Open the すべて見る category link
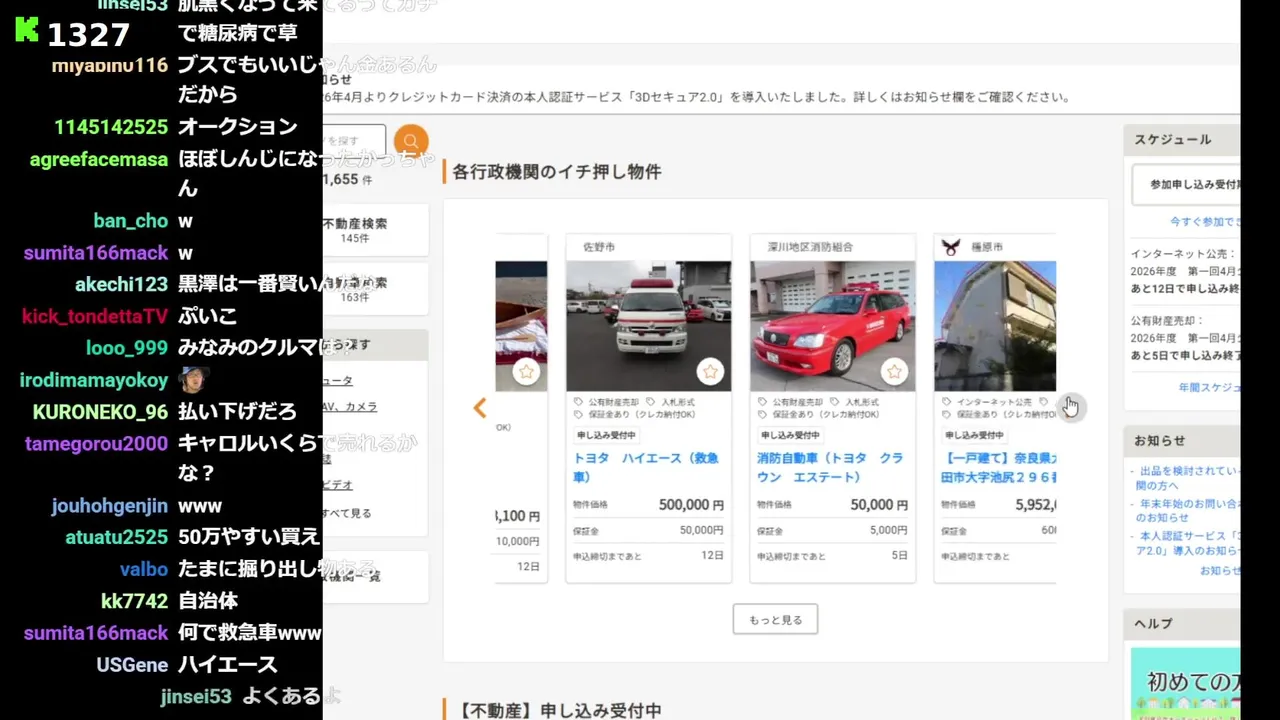 pos(347,513)
